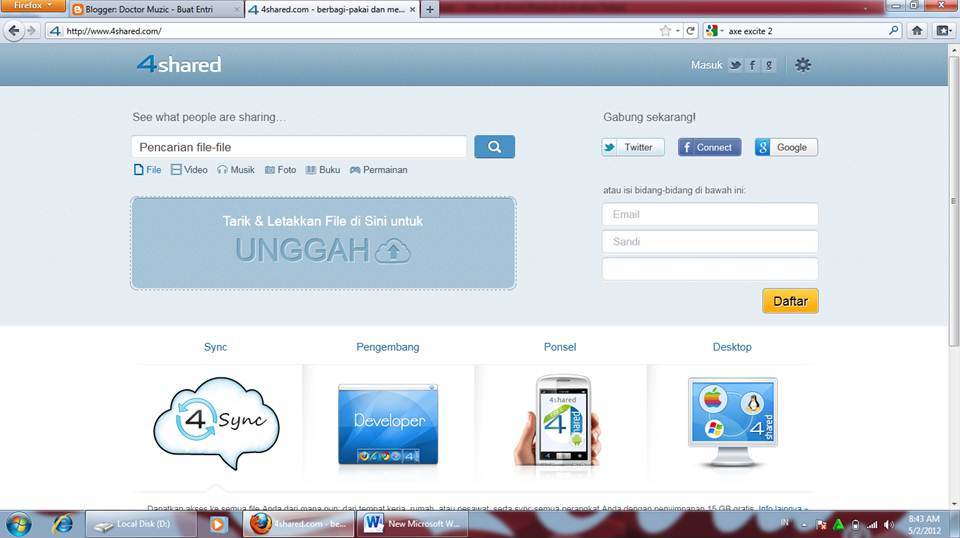The image size is (960, 538).
Task: Select the Video search filter
Action: click(x=189, y=170)
